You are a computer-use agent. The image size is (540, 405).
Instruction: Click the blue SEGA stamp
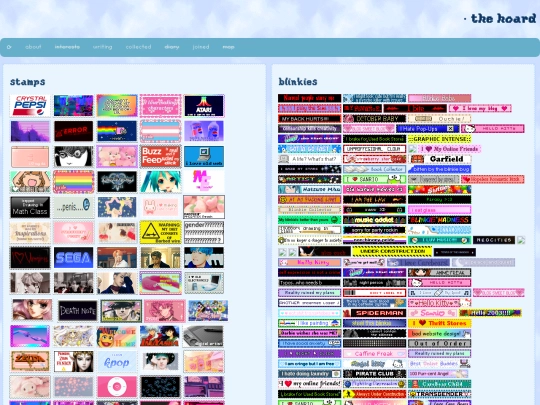click(73, 257)
